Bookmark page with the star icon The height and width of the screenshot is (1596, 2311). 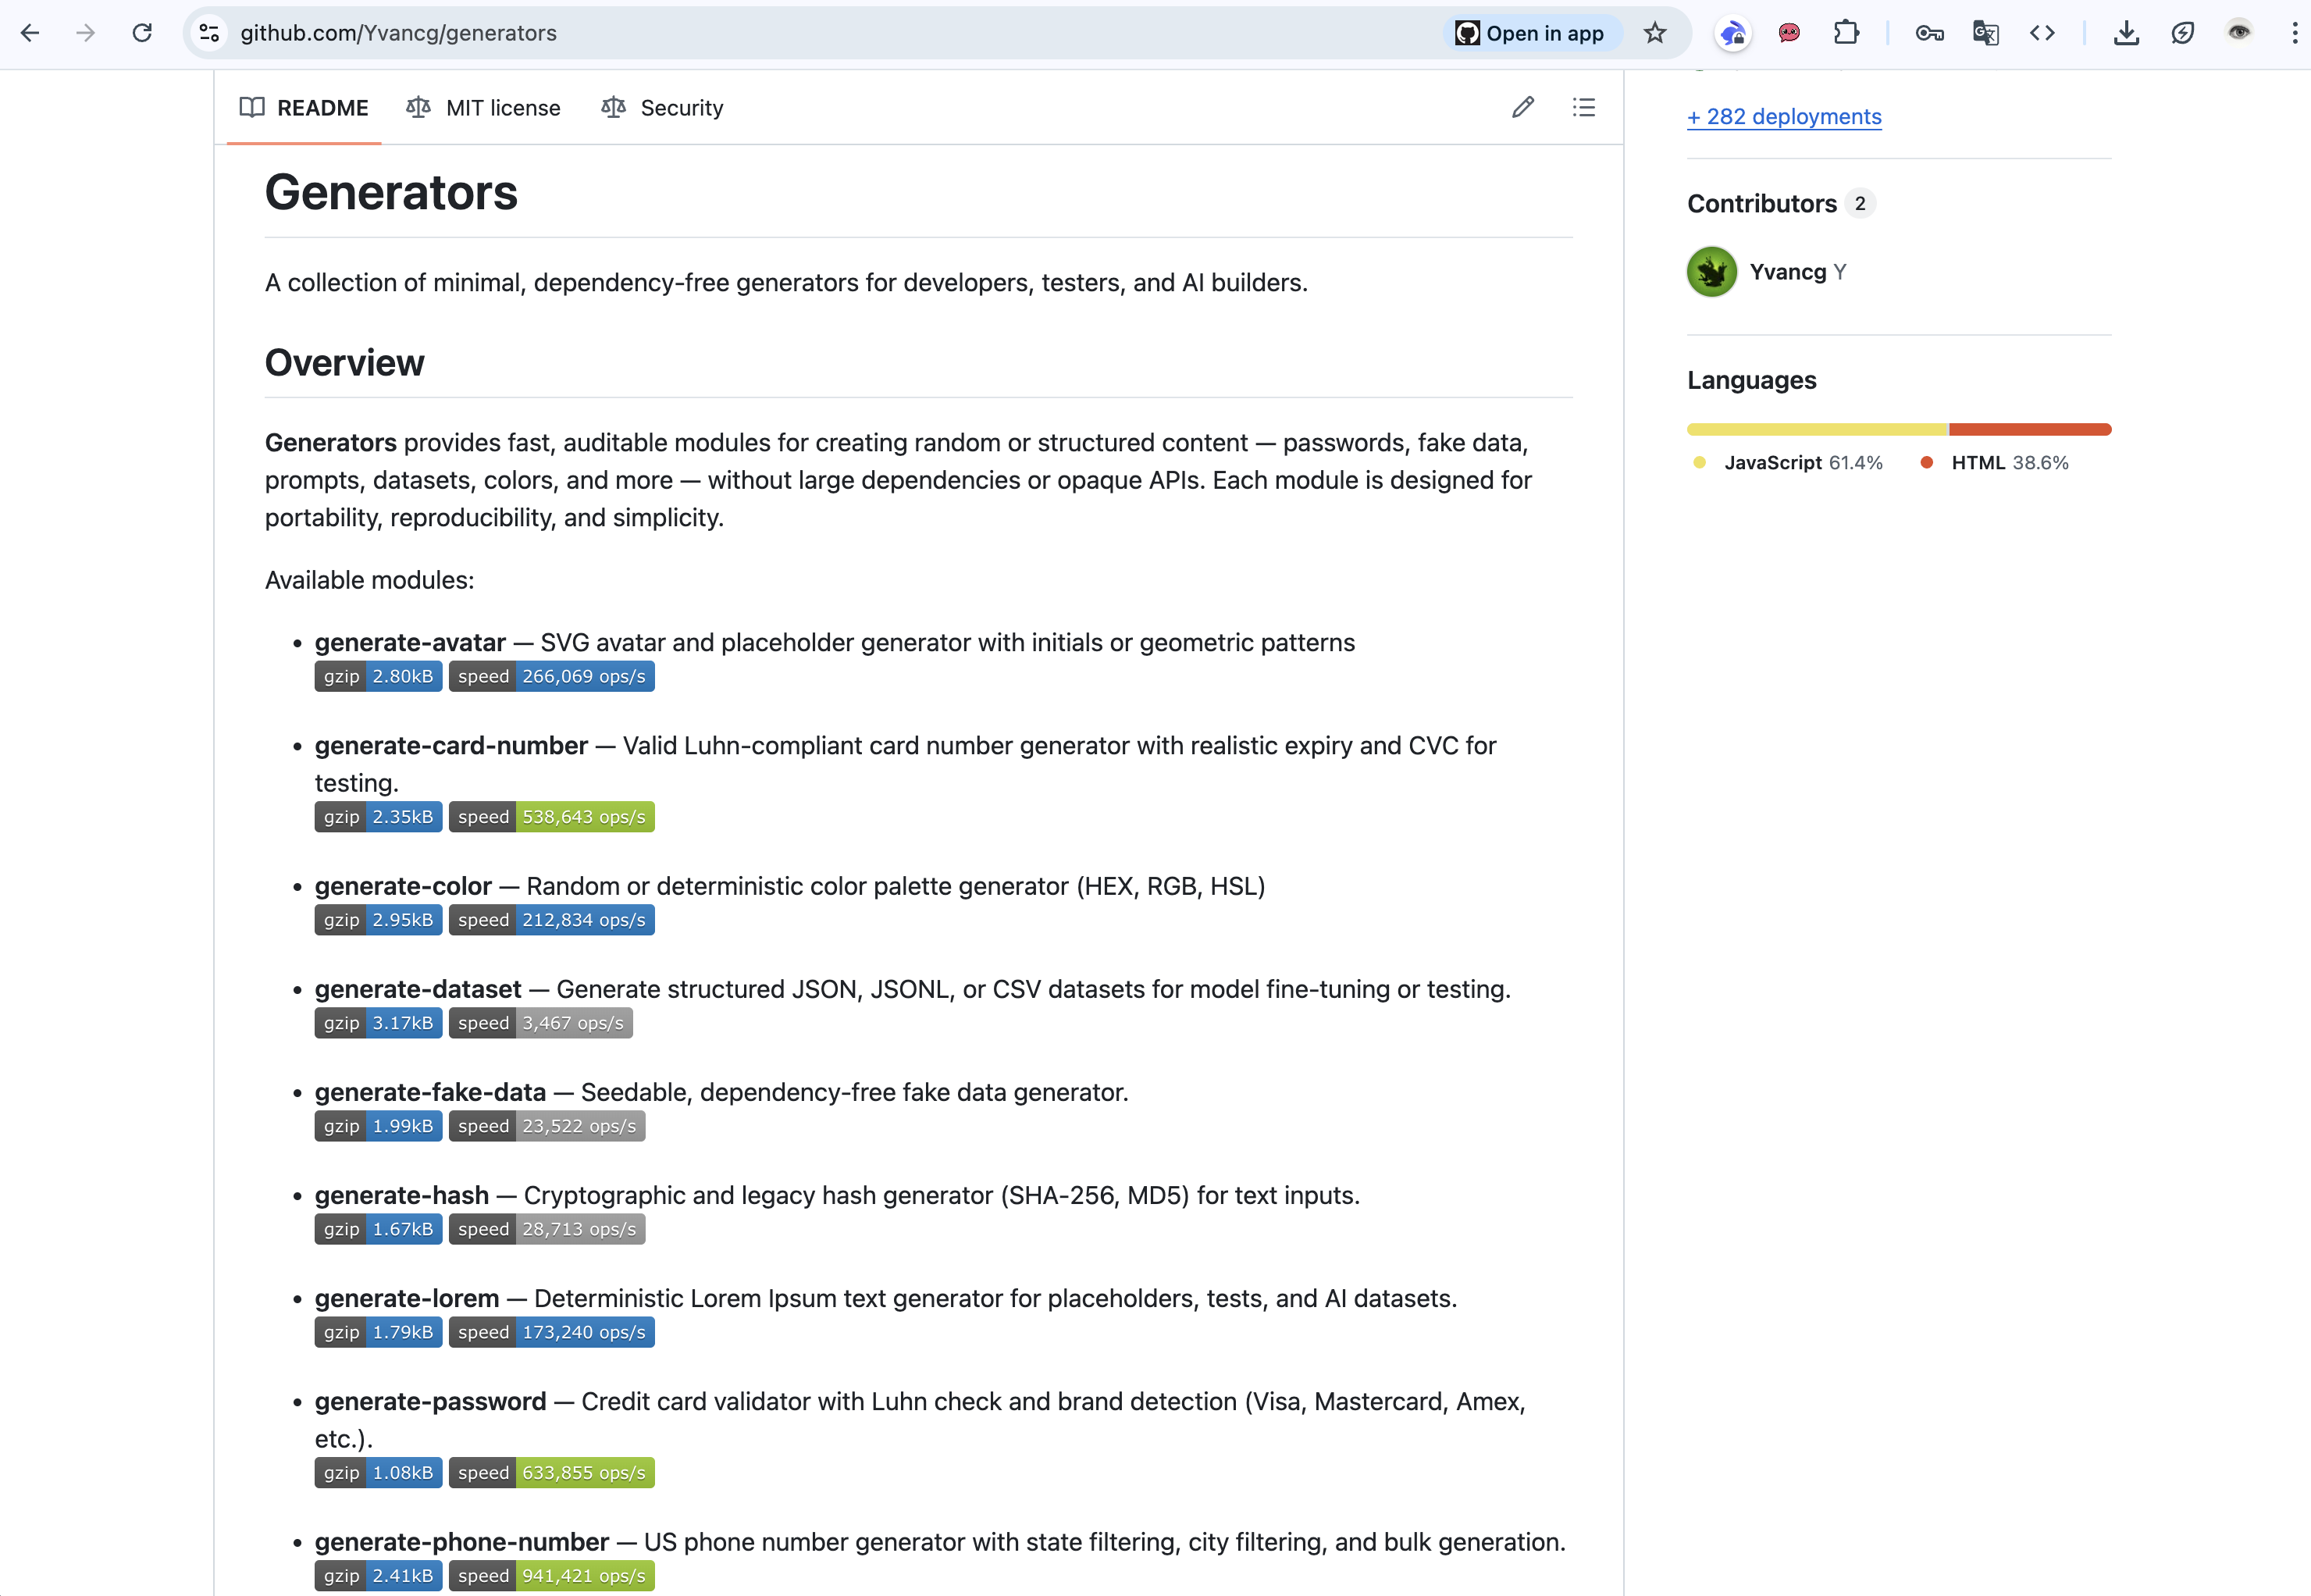(x=1655, y=33)
